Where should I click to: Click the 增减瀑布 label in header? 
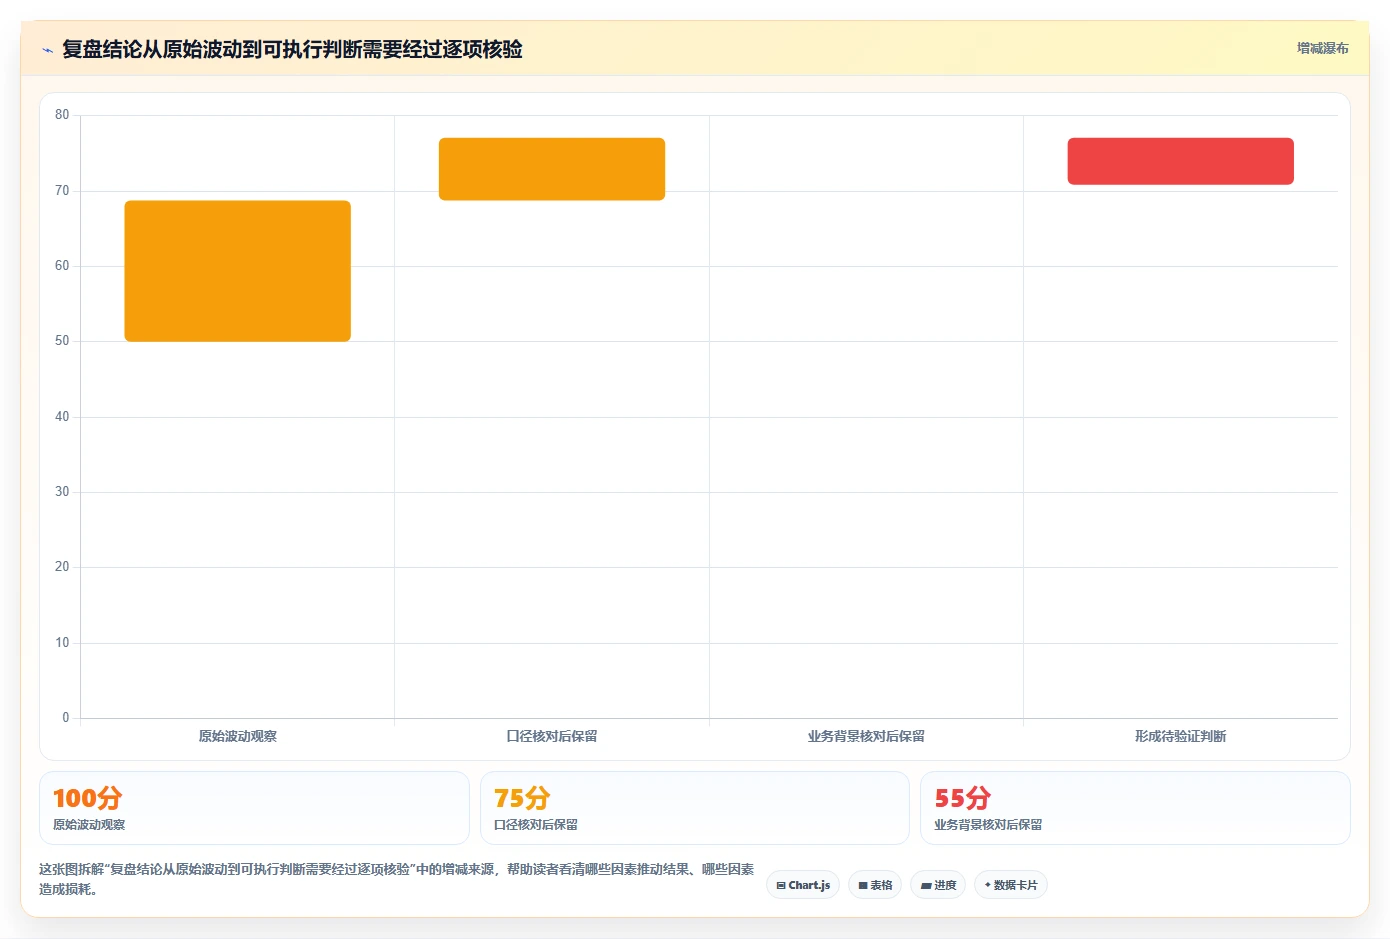coord(1322,48)
